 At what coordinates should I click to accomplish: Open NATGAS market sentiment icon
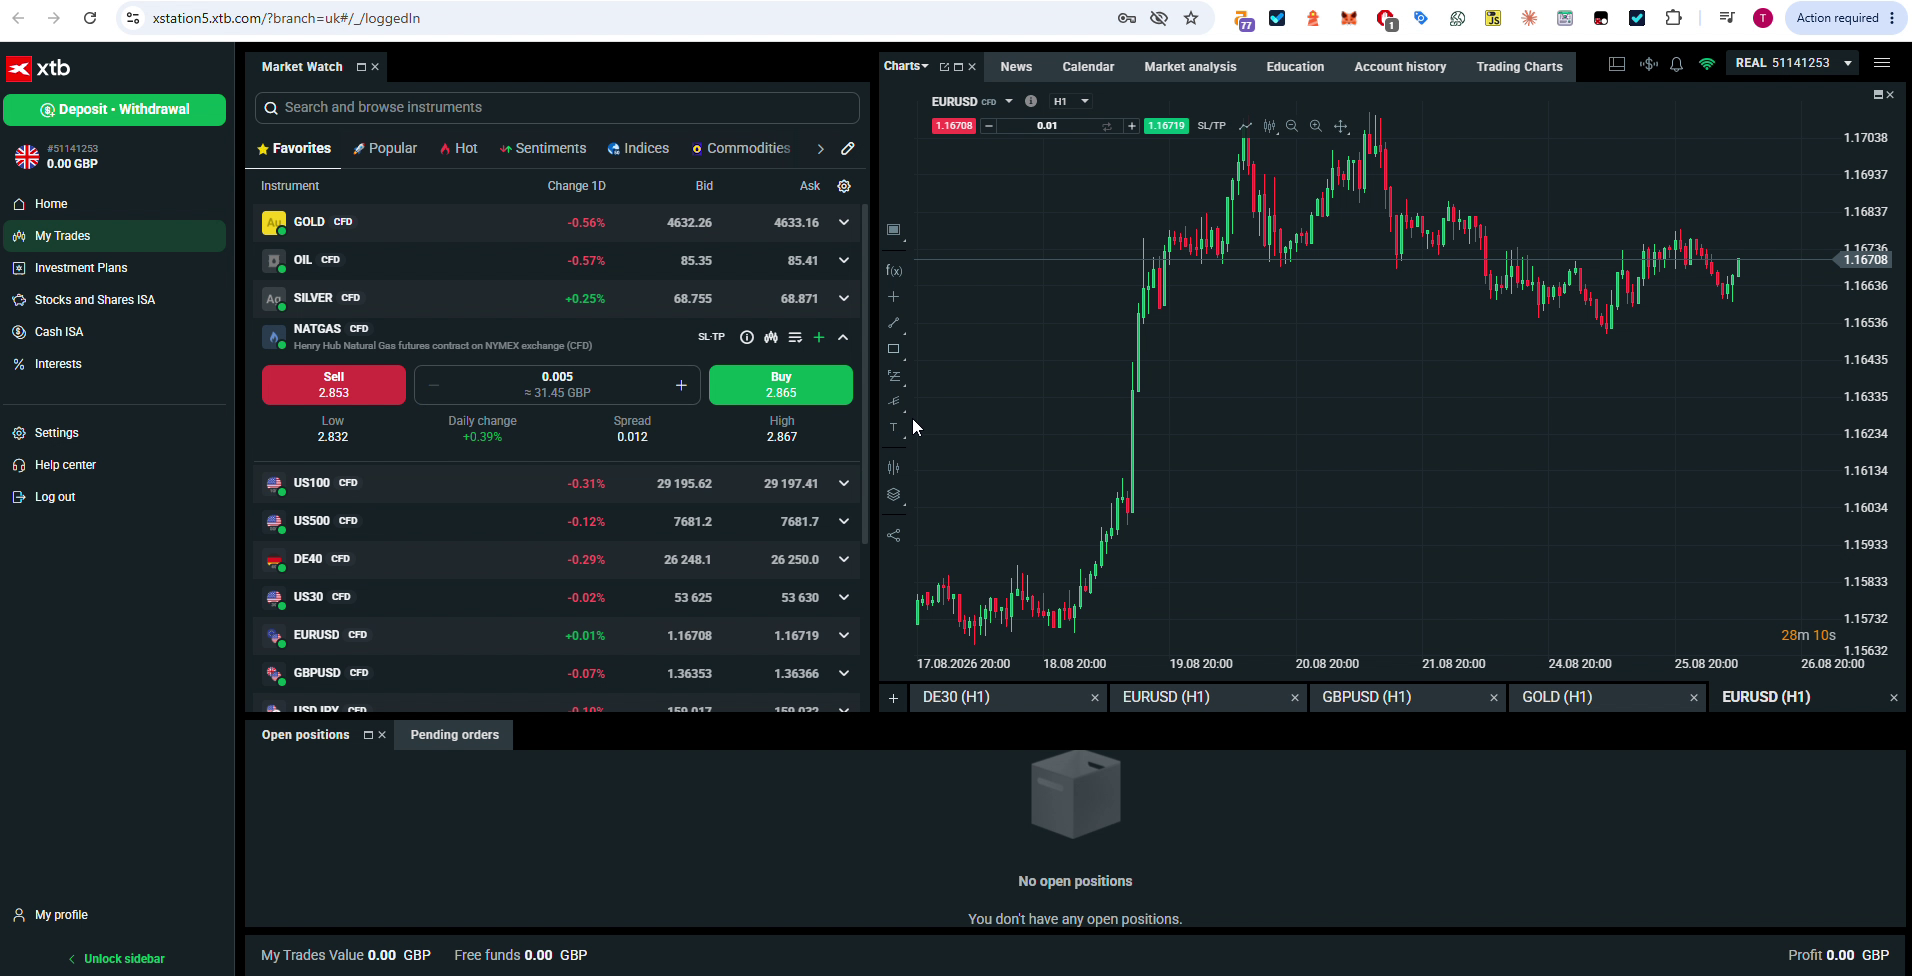pos(771,337)
